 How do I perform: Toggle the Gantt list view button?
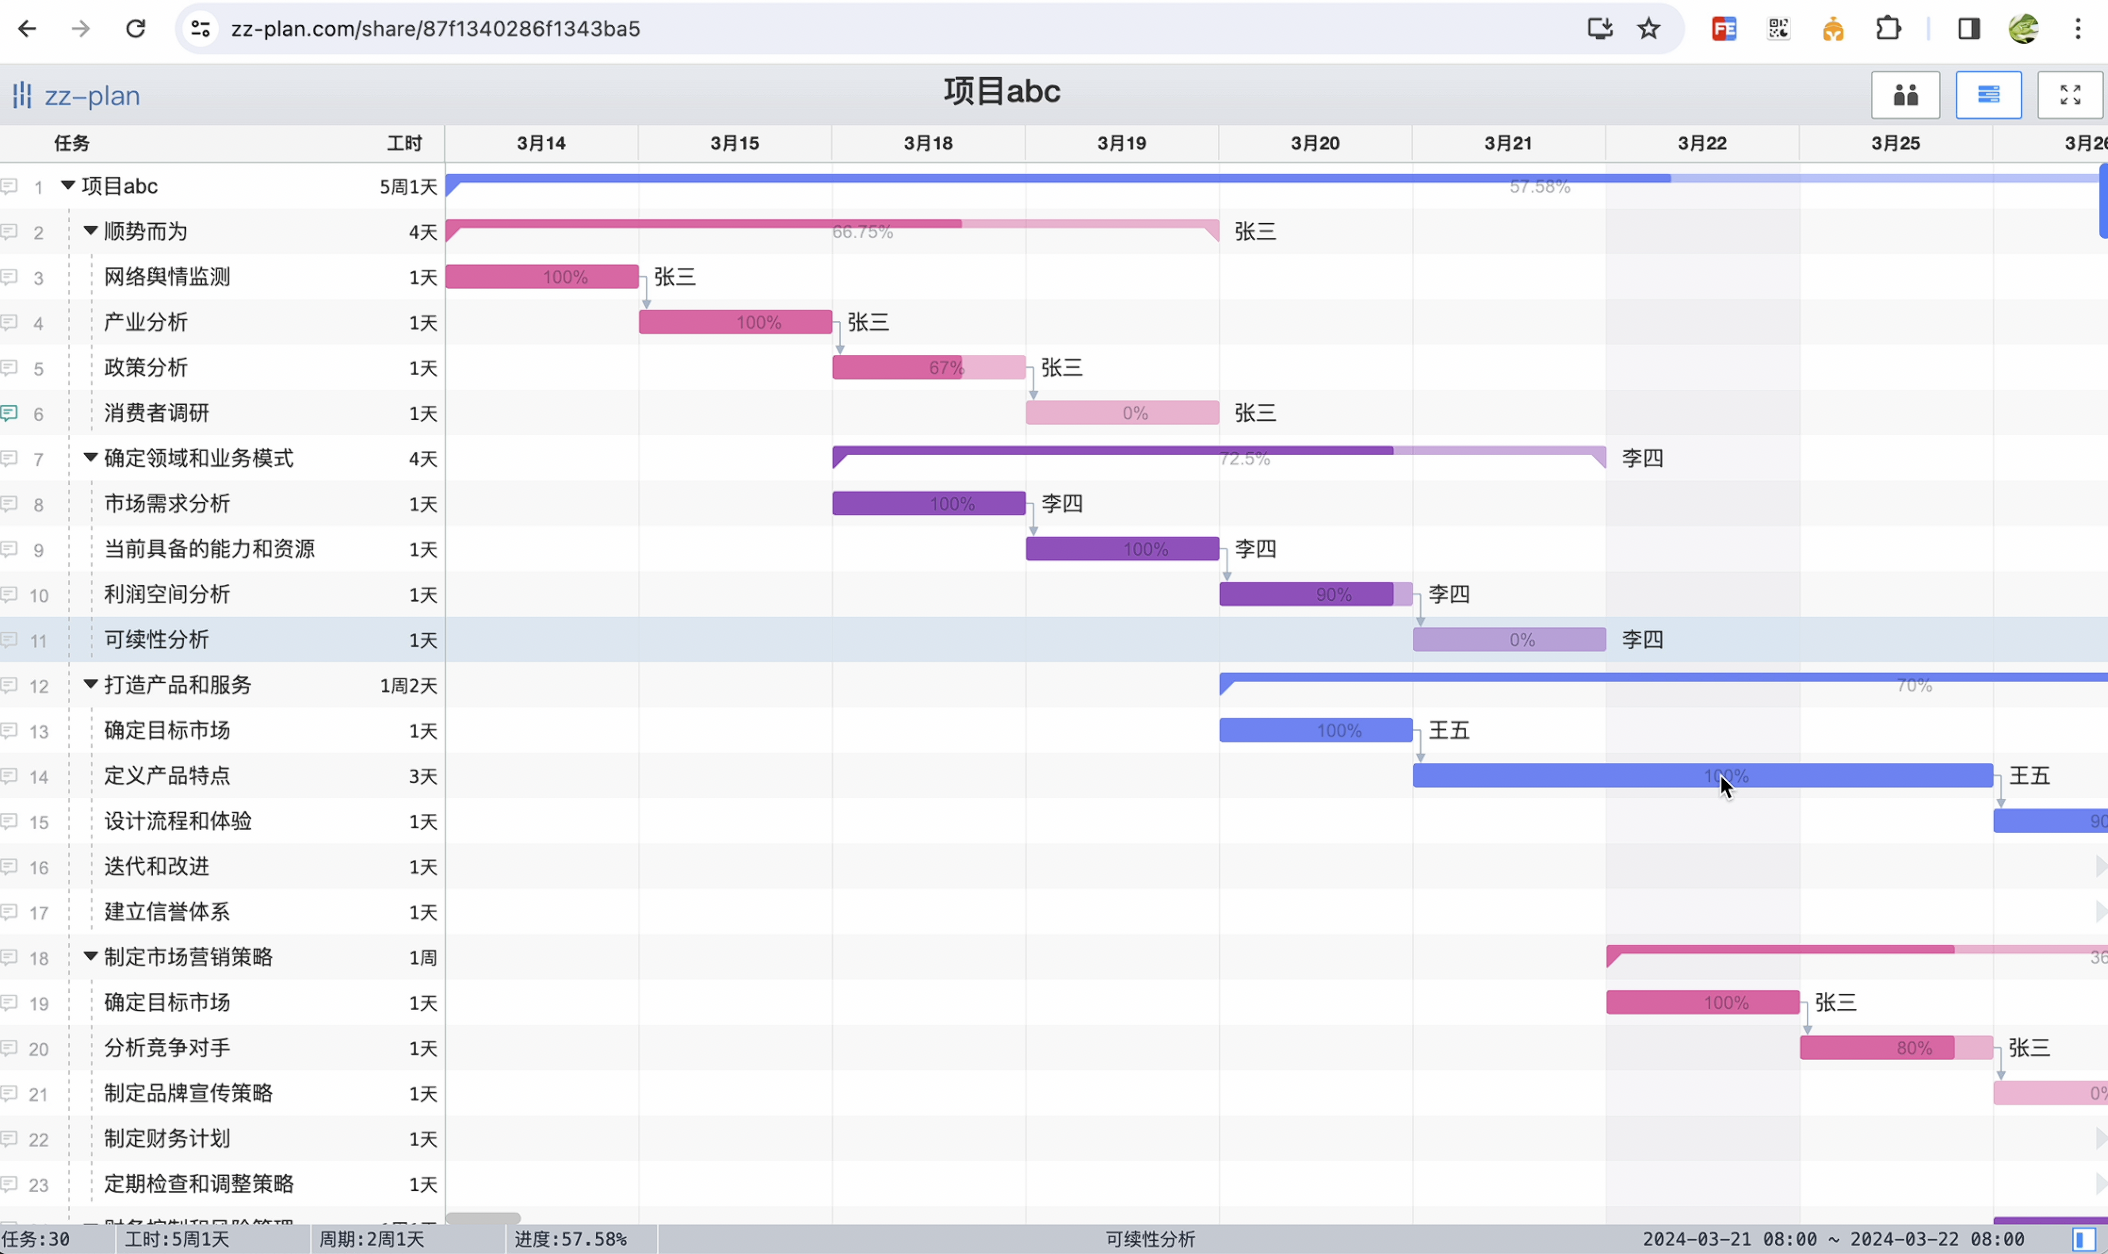pyautogui.click(x=1988, y=95)
